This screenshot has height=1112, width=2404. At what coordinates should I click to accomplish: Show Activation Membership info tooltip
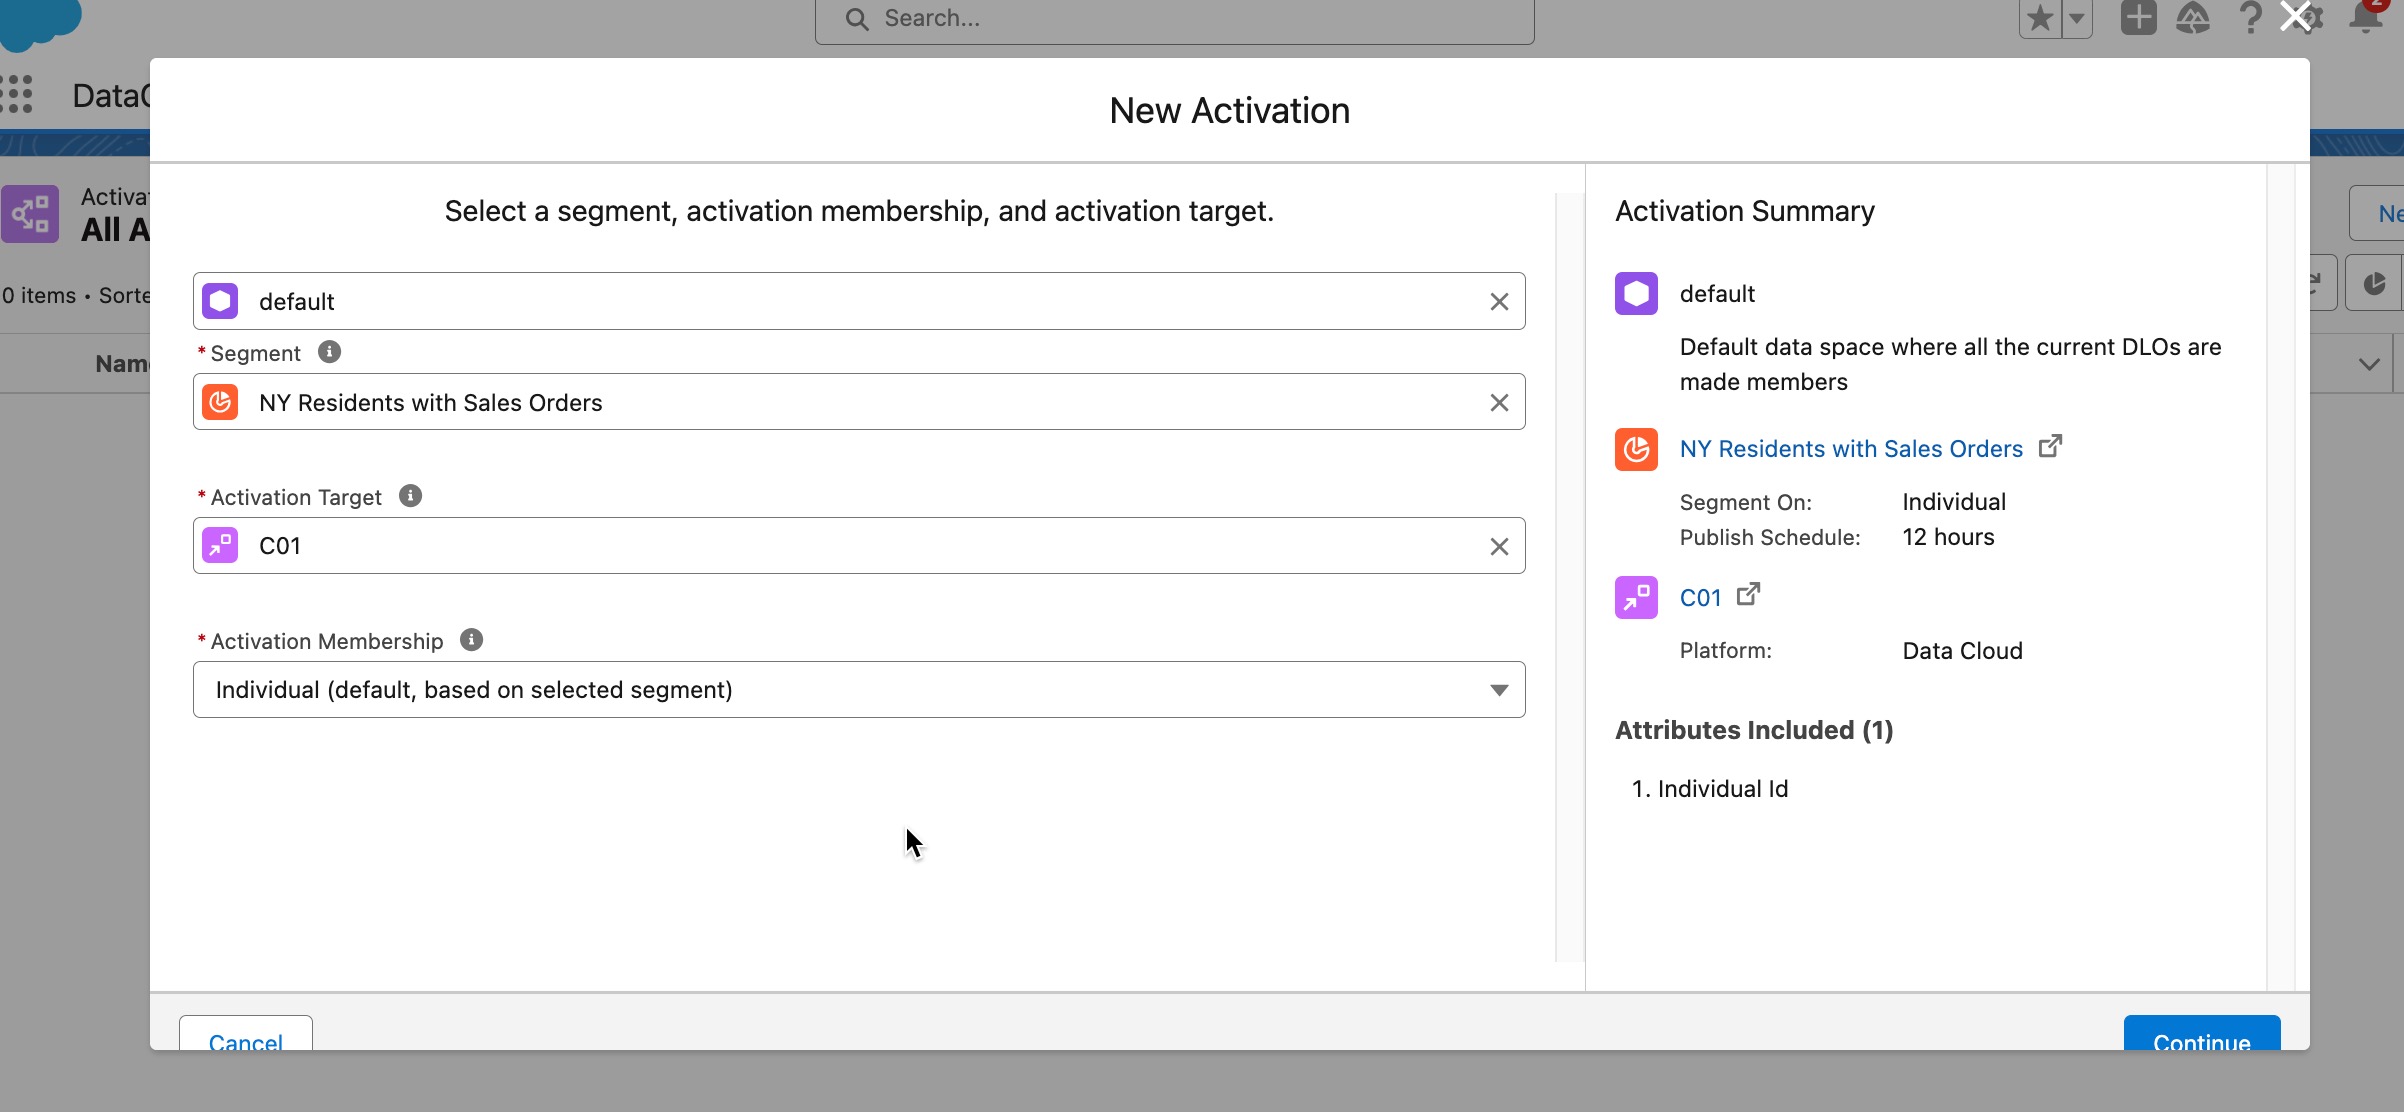coord(471,640)
